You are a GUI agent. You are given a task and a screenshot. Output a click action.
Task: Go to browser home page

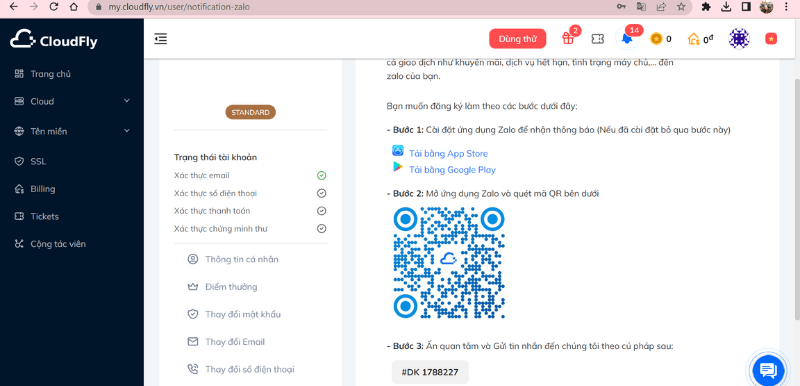point(74,7)
